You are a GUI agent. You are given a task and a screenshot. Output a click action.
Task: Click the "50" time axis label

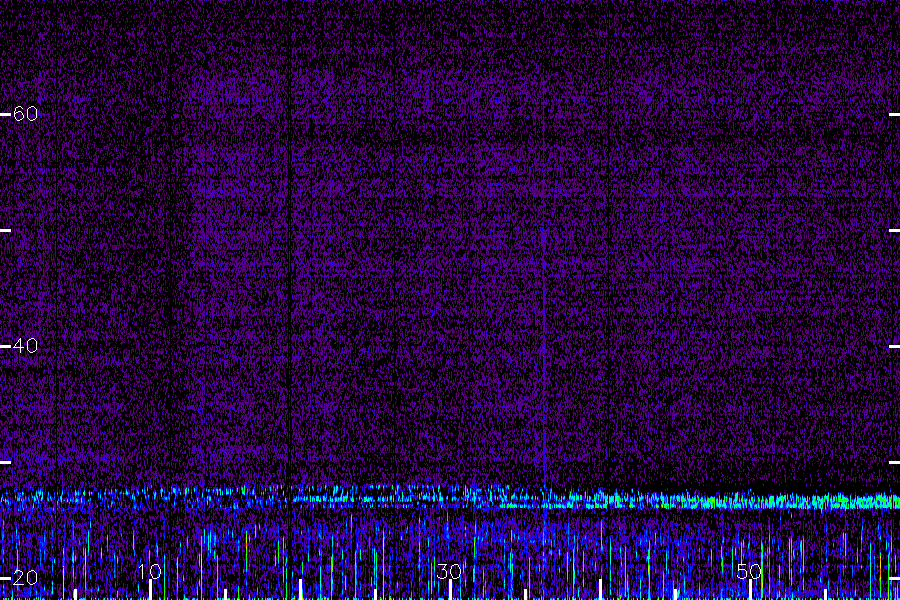click(749, 571)
